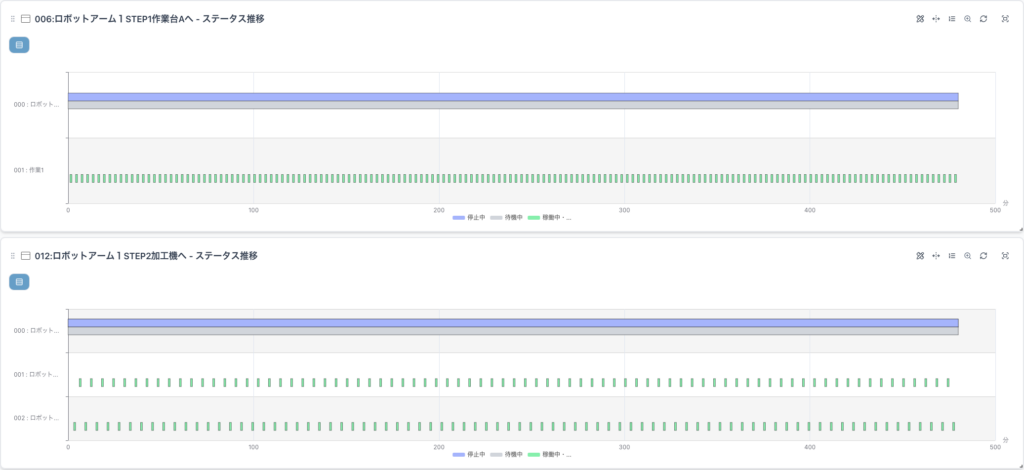Click the gray 待機中 bar in 006 chart
1024x470 pixels.
(513, 105)
